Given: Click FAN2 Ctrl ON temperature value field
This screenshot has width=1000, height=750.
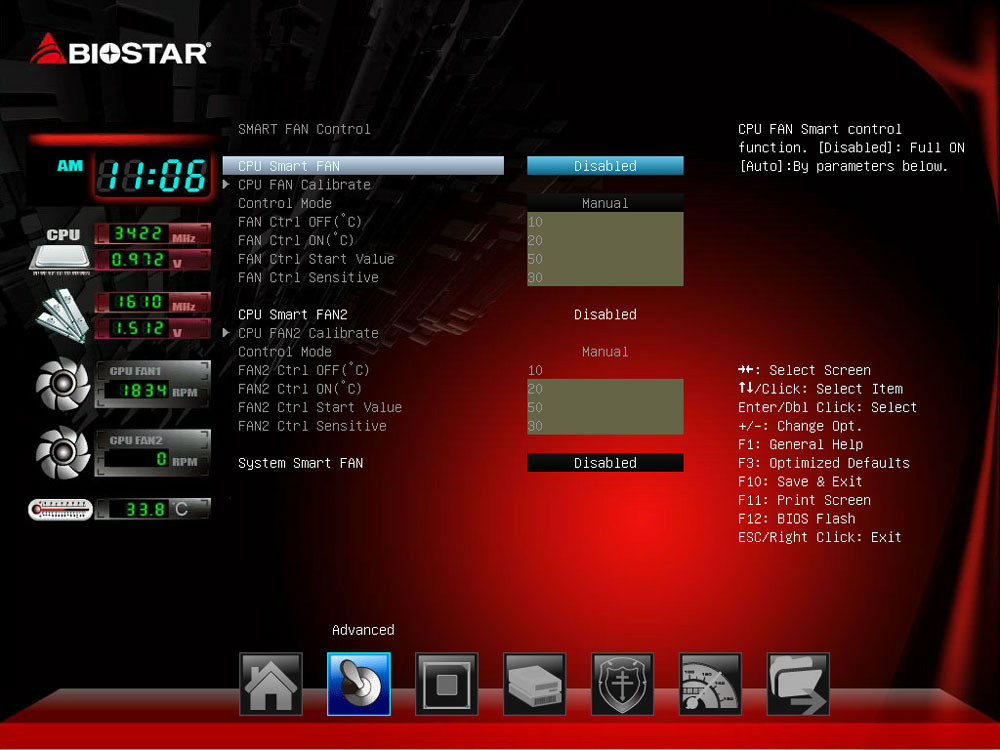Looking at the screenshot, I should (605, 389).
